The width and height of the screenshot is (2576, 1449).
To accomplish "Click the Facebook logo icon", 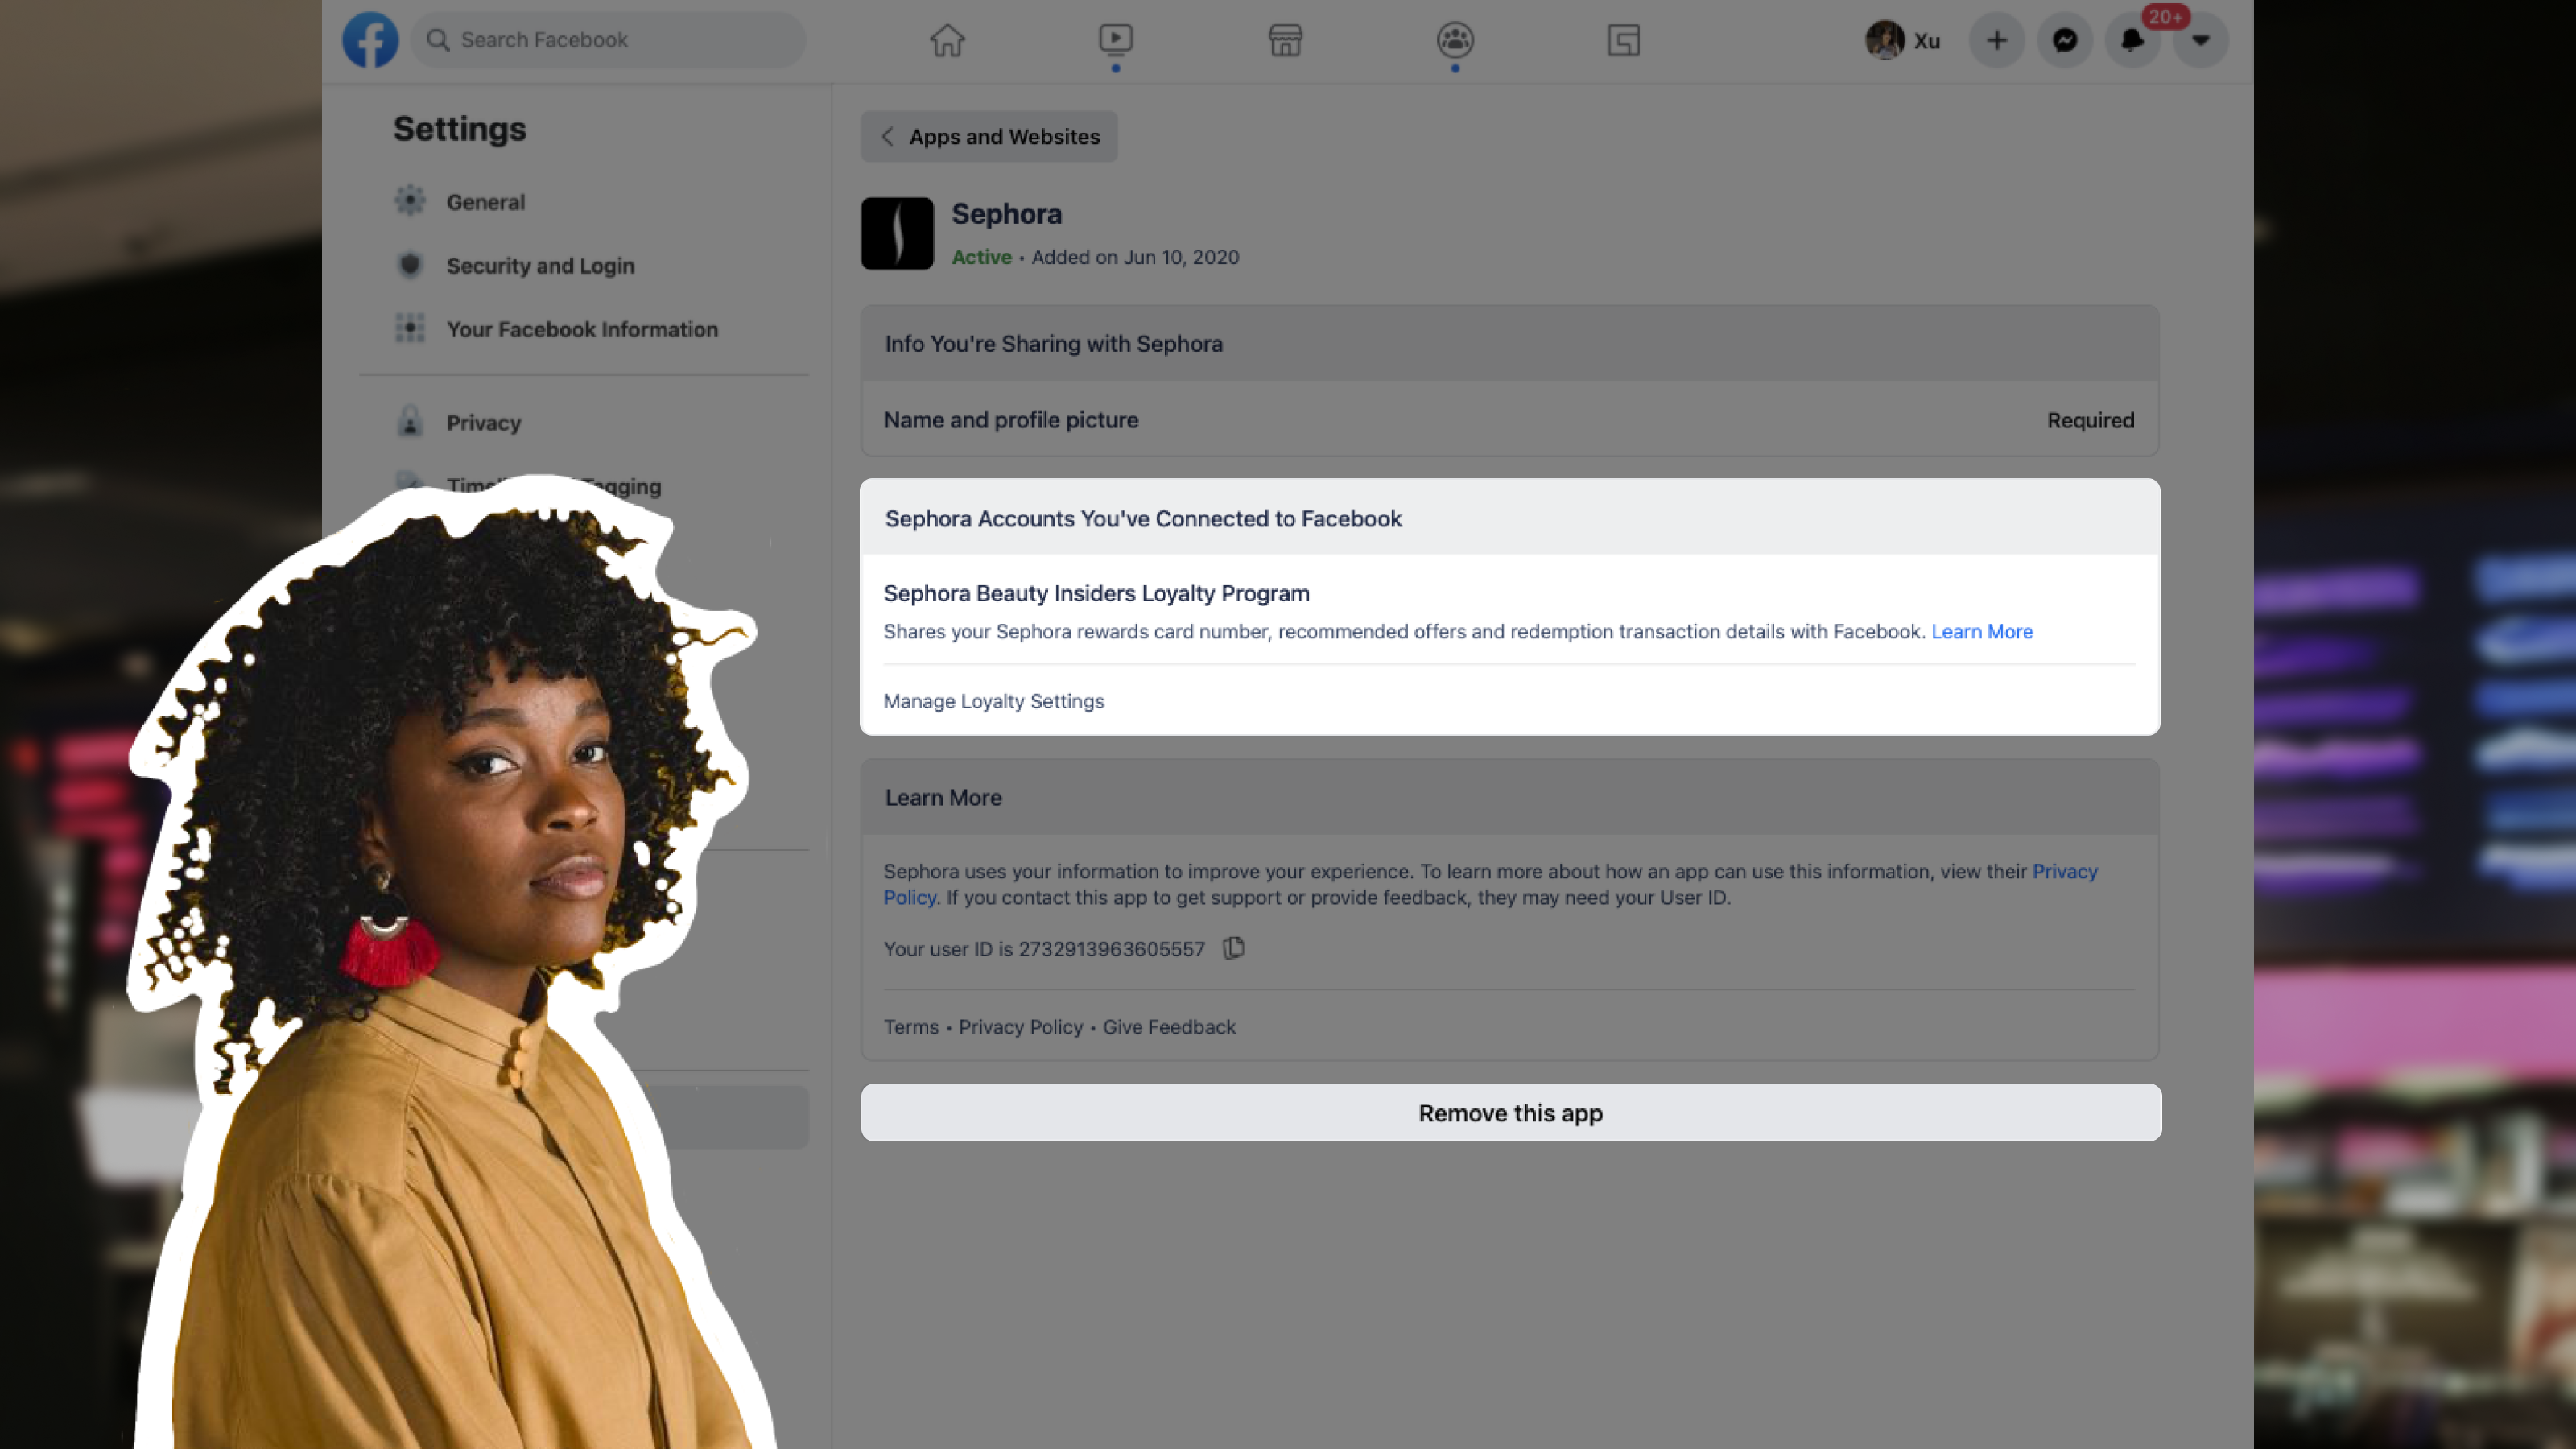I will tap(370, 40).
